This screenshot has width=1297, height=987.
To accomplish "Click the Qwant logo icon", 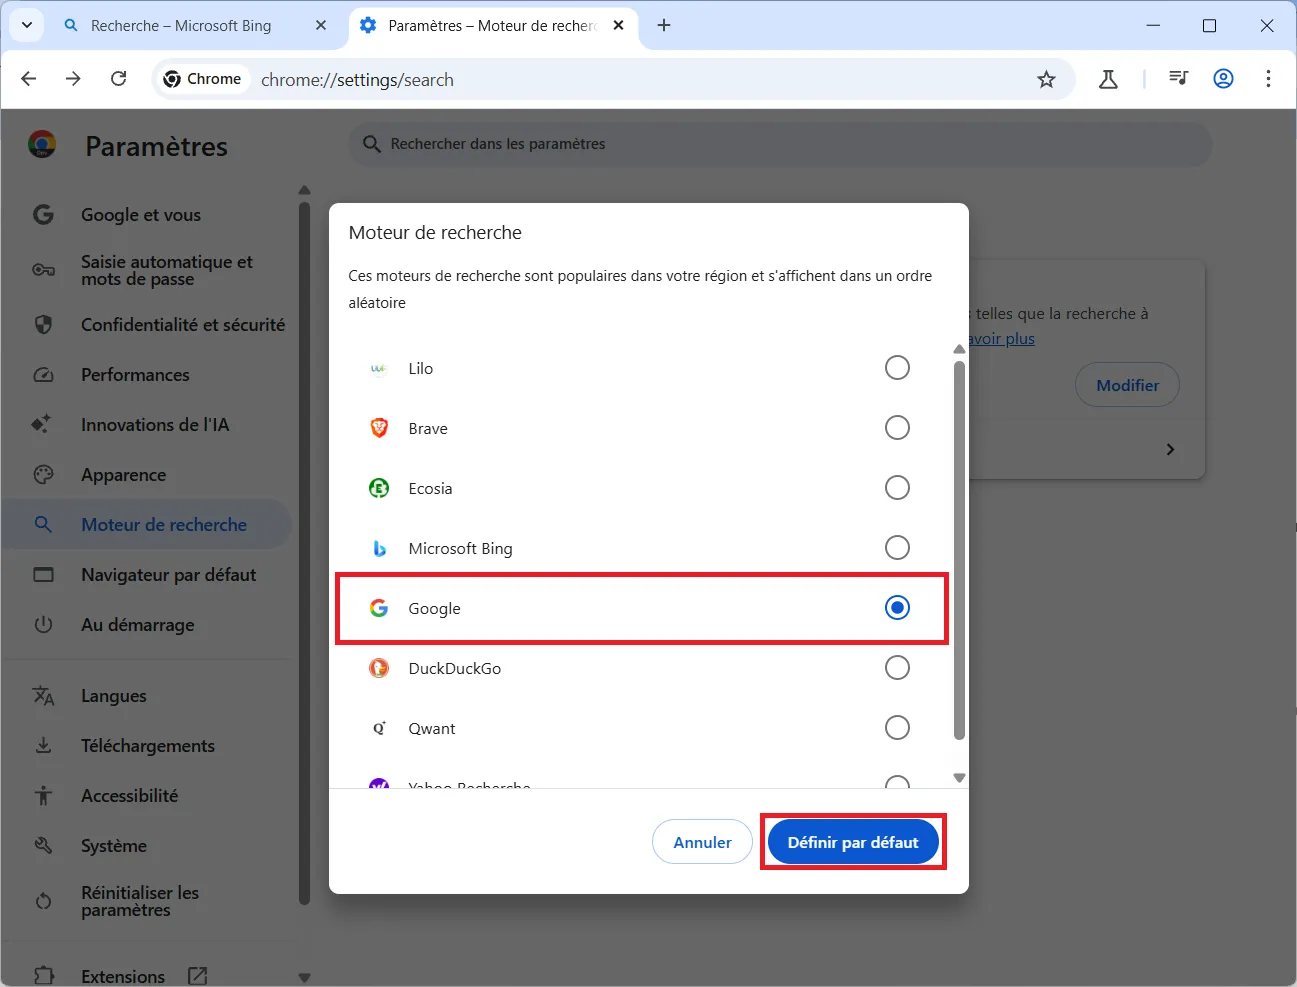I will click(x=379, y=728).
